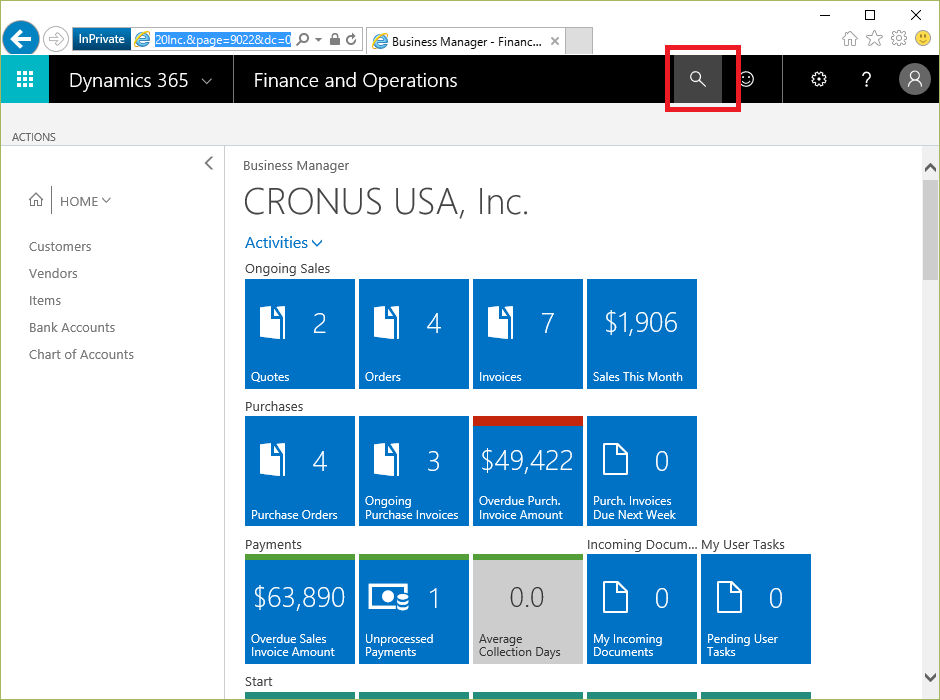This screenshot has height=700, width=940.
Task: Open the Unprocessed Payments tile
Action: point(414,609)
